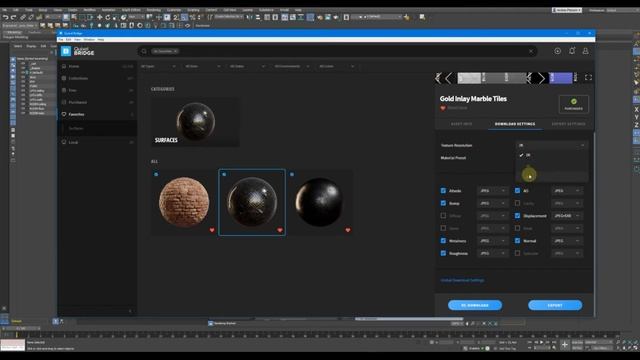Open Help menu in Quixel Bridge window
The image size is (640, 360).
[x=100, y=40]
